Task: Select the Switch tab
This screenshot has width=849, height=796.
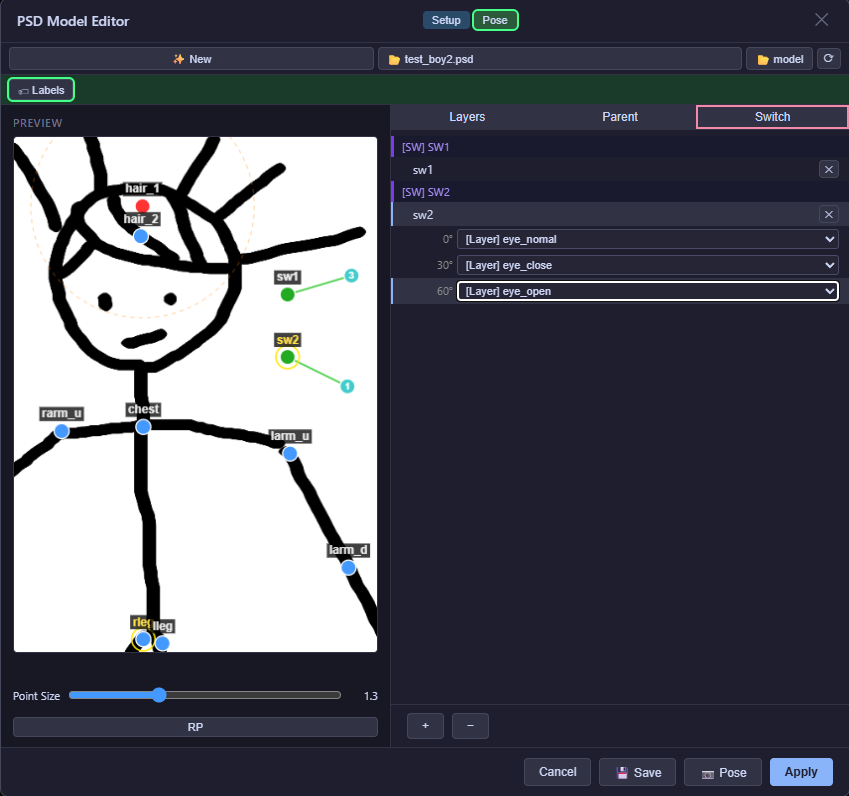Action: 772,117
